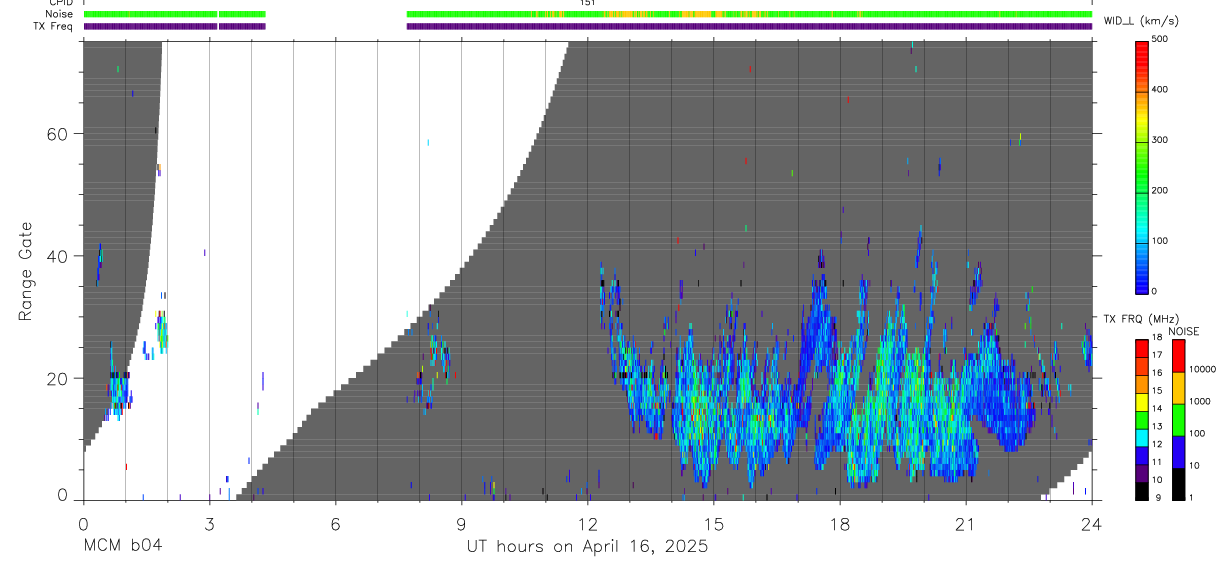The image size is (1228, 567).
Task: Click the 'MCM b04' radar beam label
Action: 122,547
